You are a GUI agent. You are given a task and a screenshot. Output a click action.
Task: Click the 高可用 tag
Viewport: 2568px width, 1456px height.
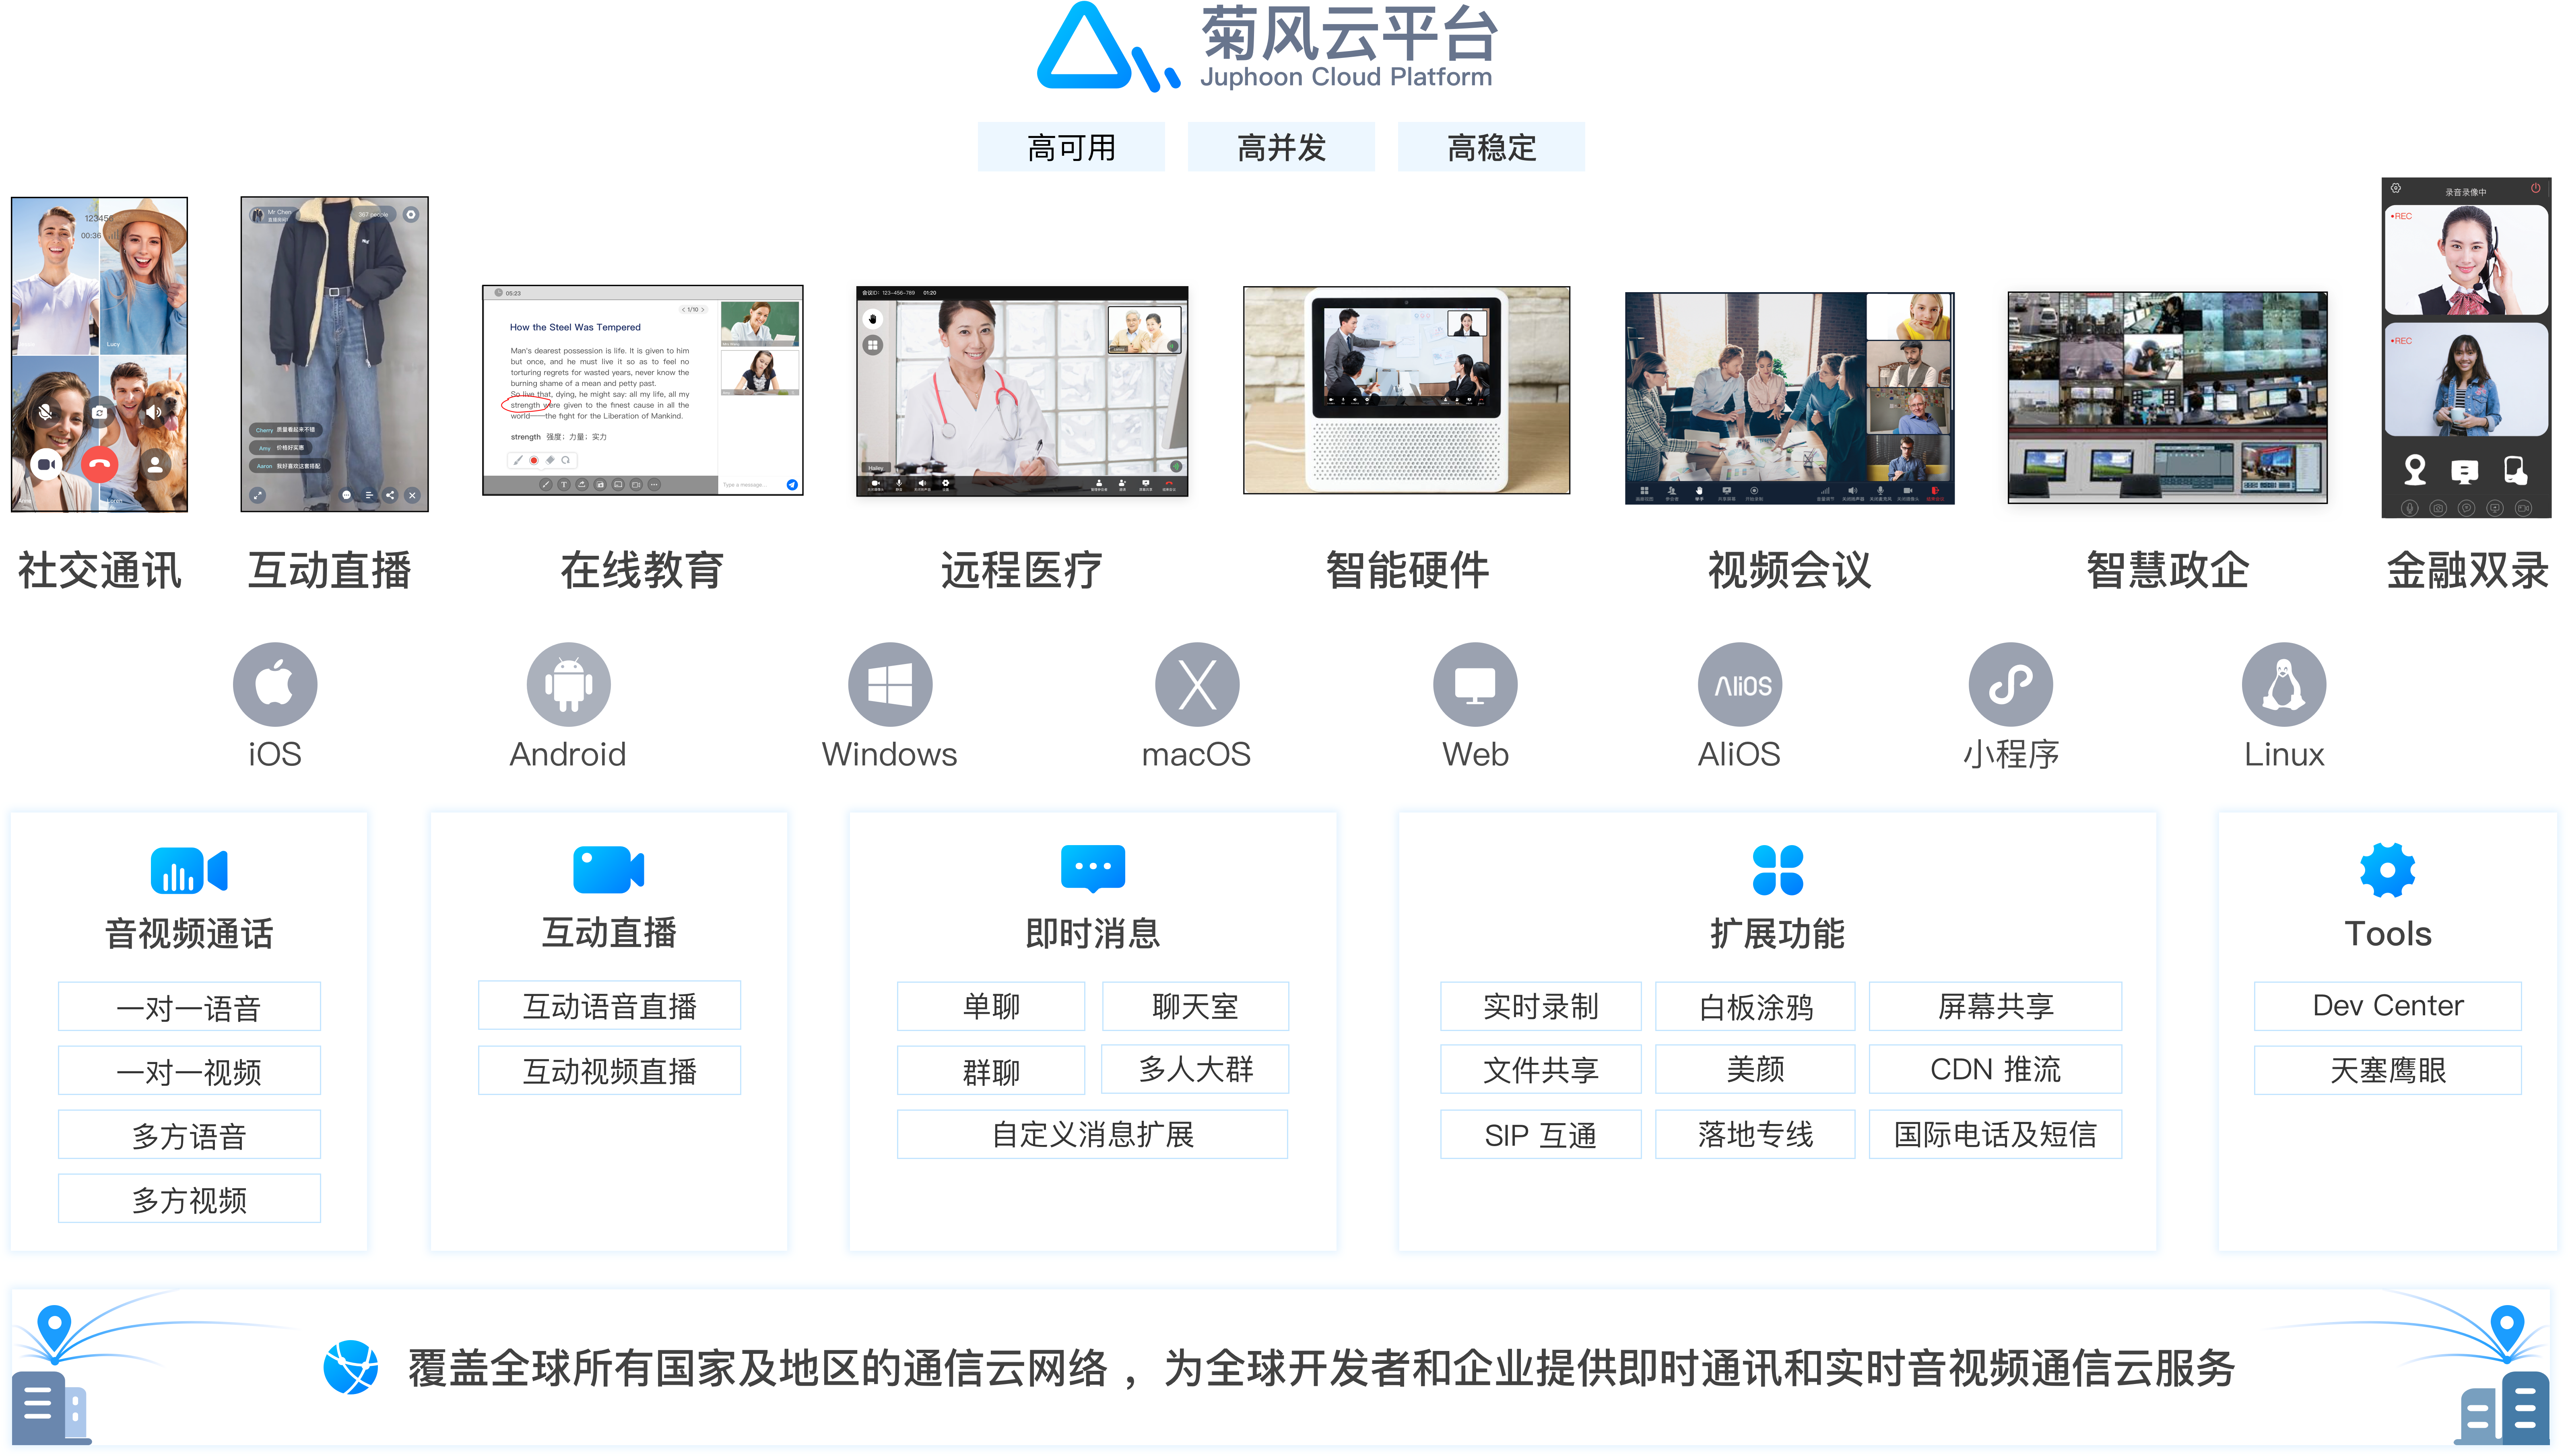point(1071,147)
